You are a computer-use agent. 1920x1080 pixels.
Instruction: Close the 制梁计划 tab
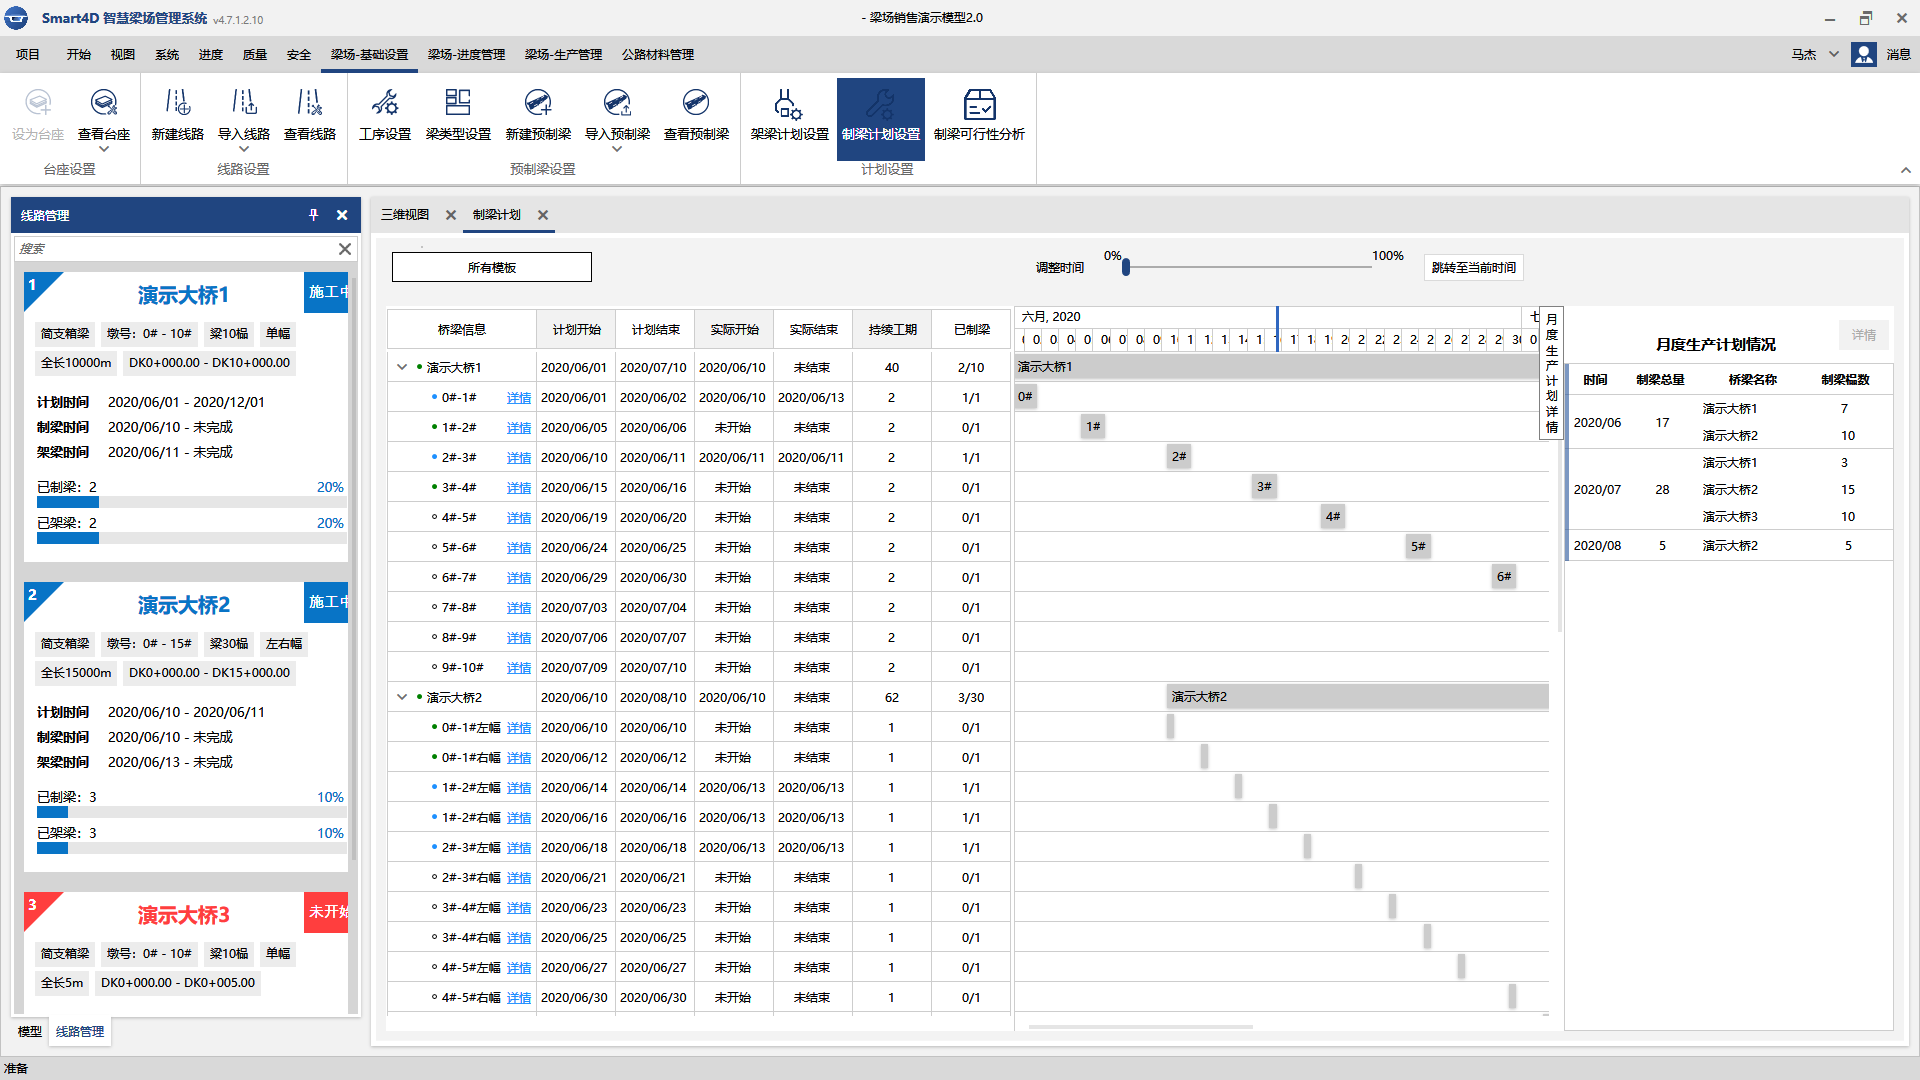tap(543, 215)
